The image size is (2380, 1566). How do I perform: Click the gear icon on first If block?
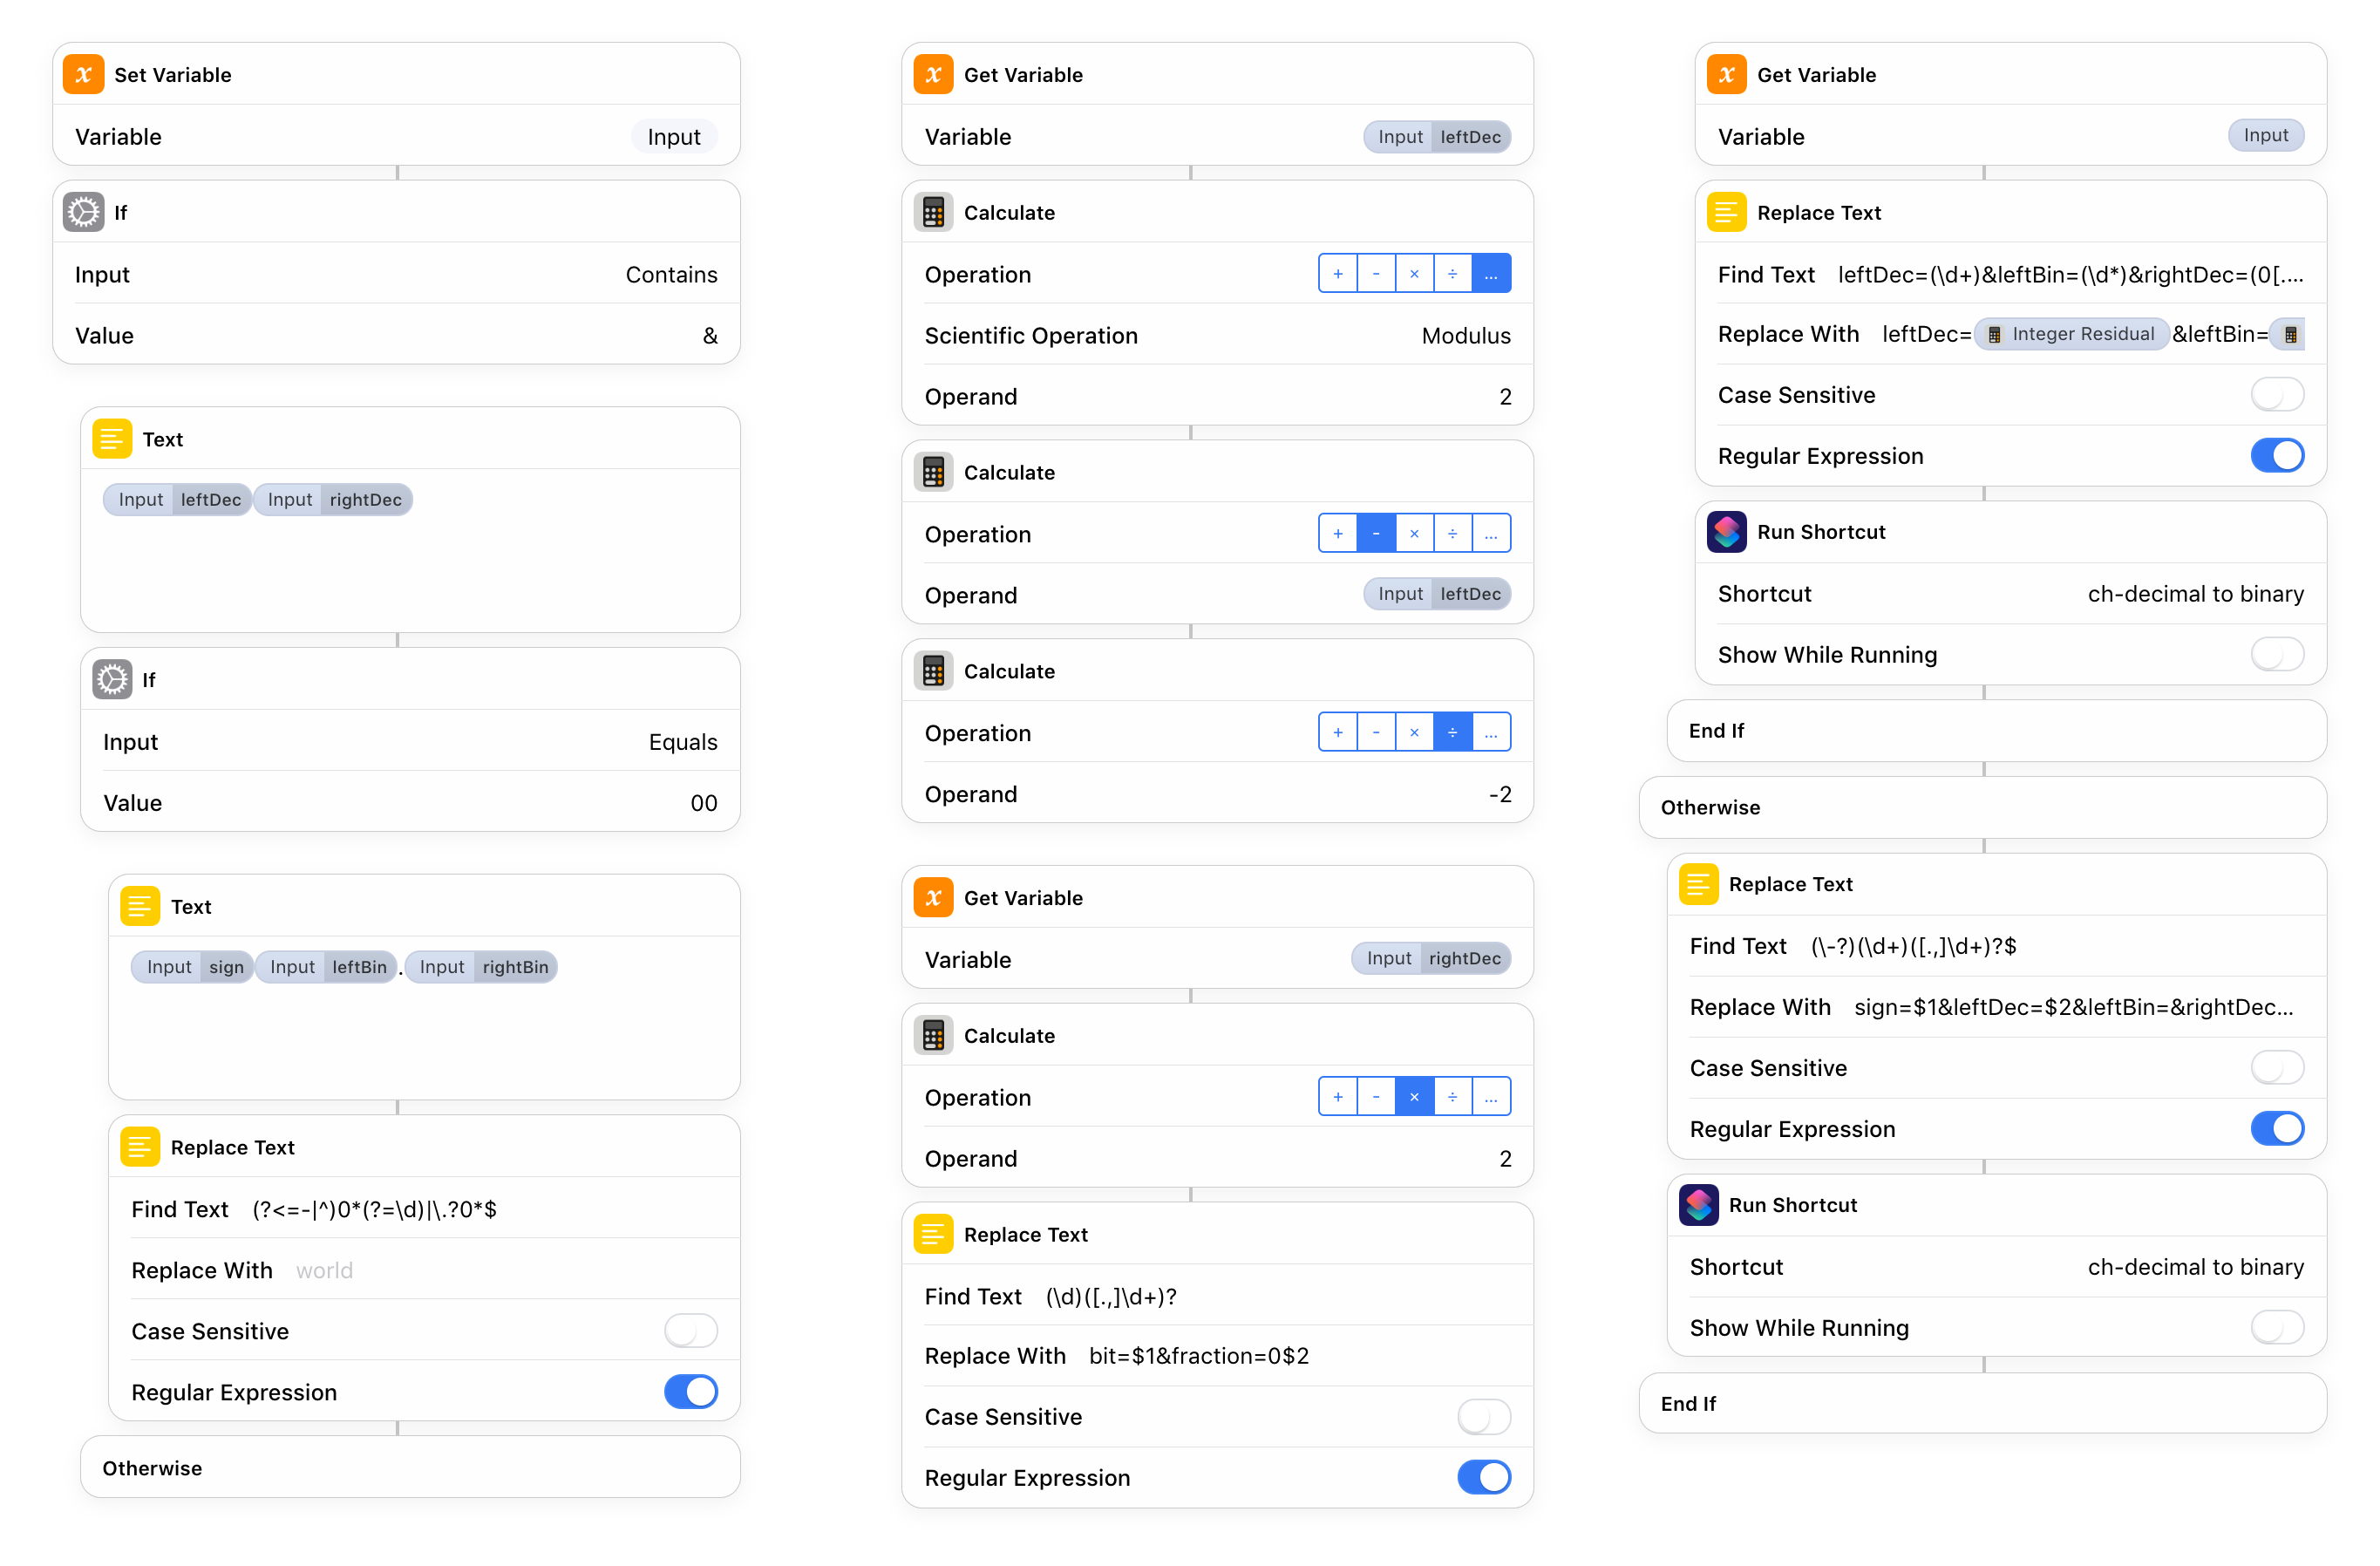83,212
